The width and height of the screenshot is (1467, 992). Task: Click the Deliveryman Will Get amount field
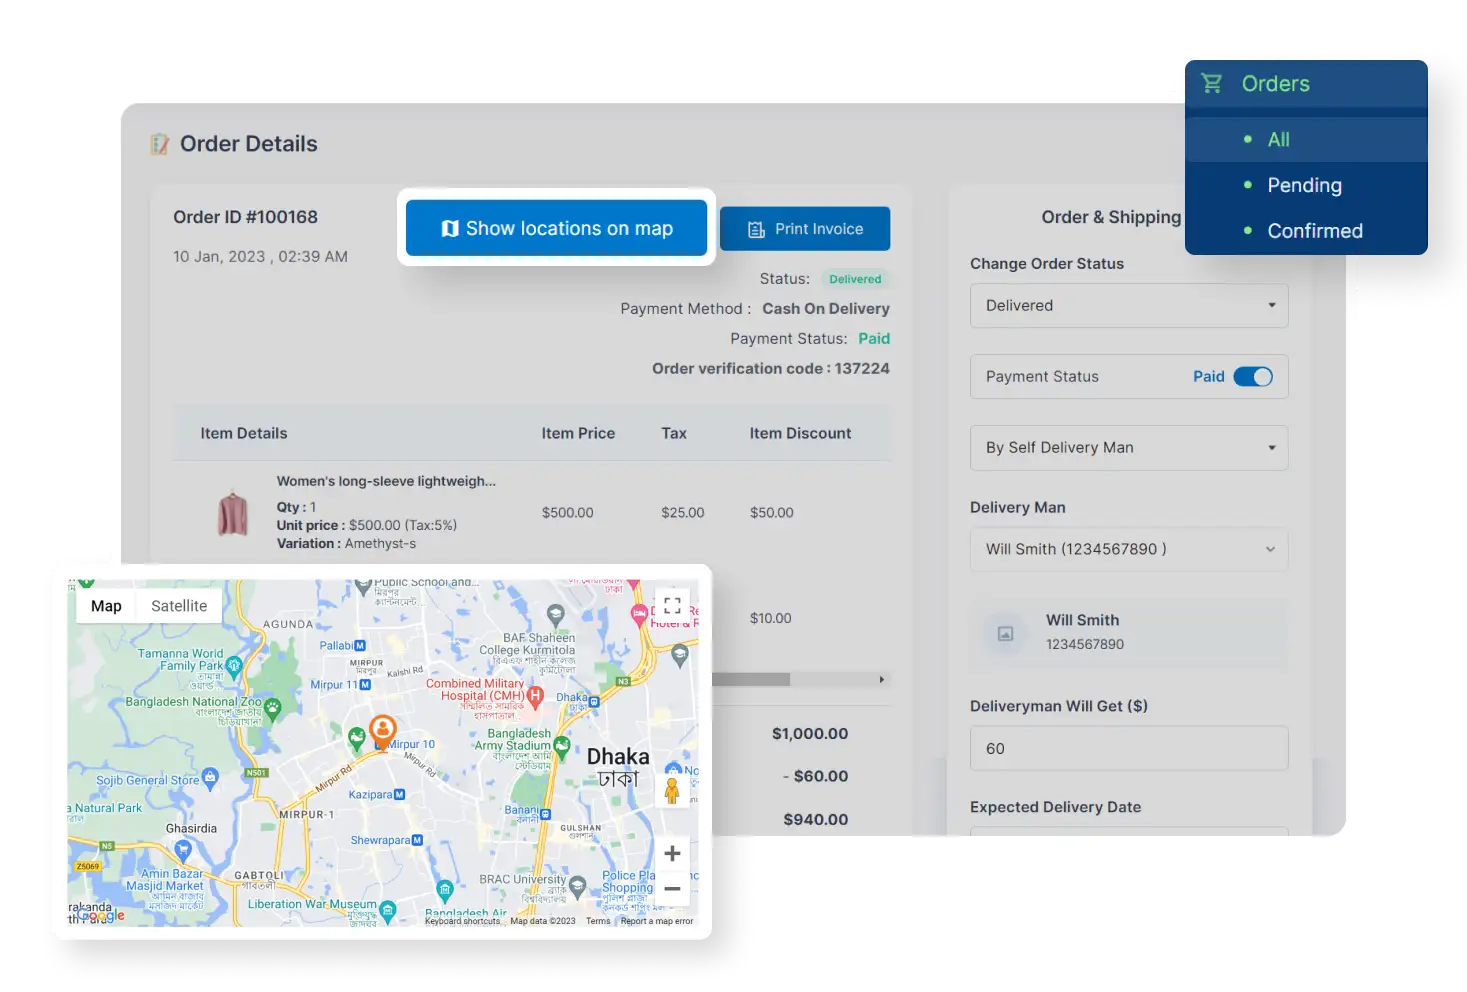tap(1128, 748)
